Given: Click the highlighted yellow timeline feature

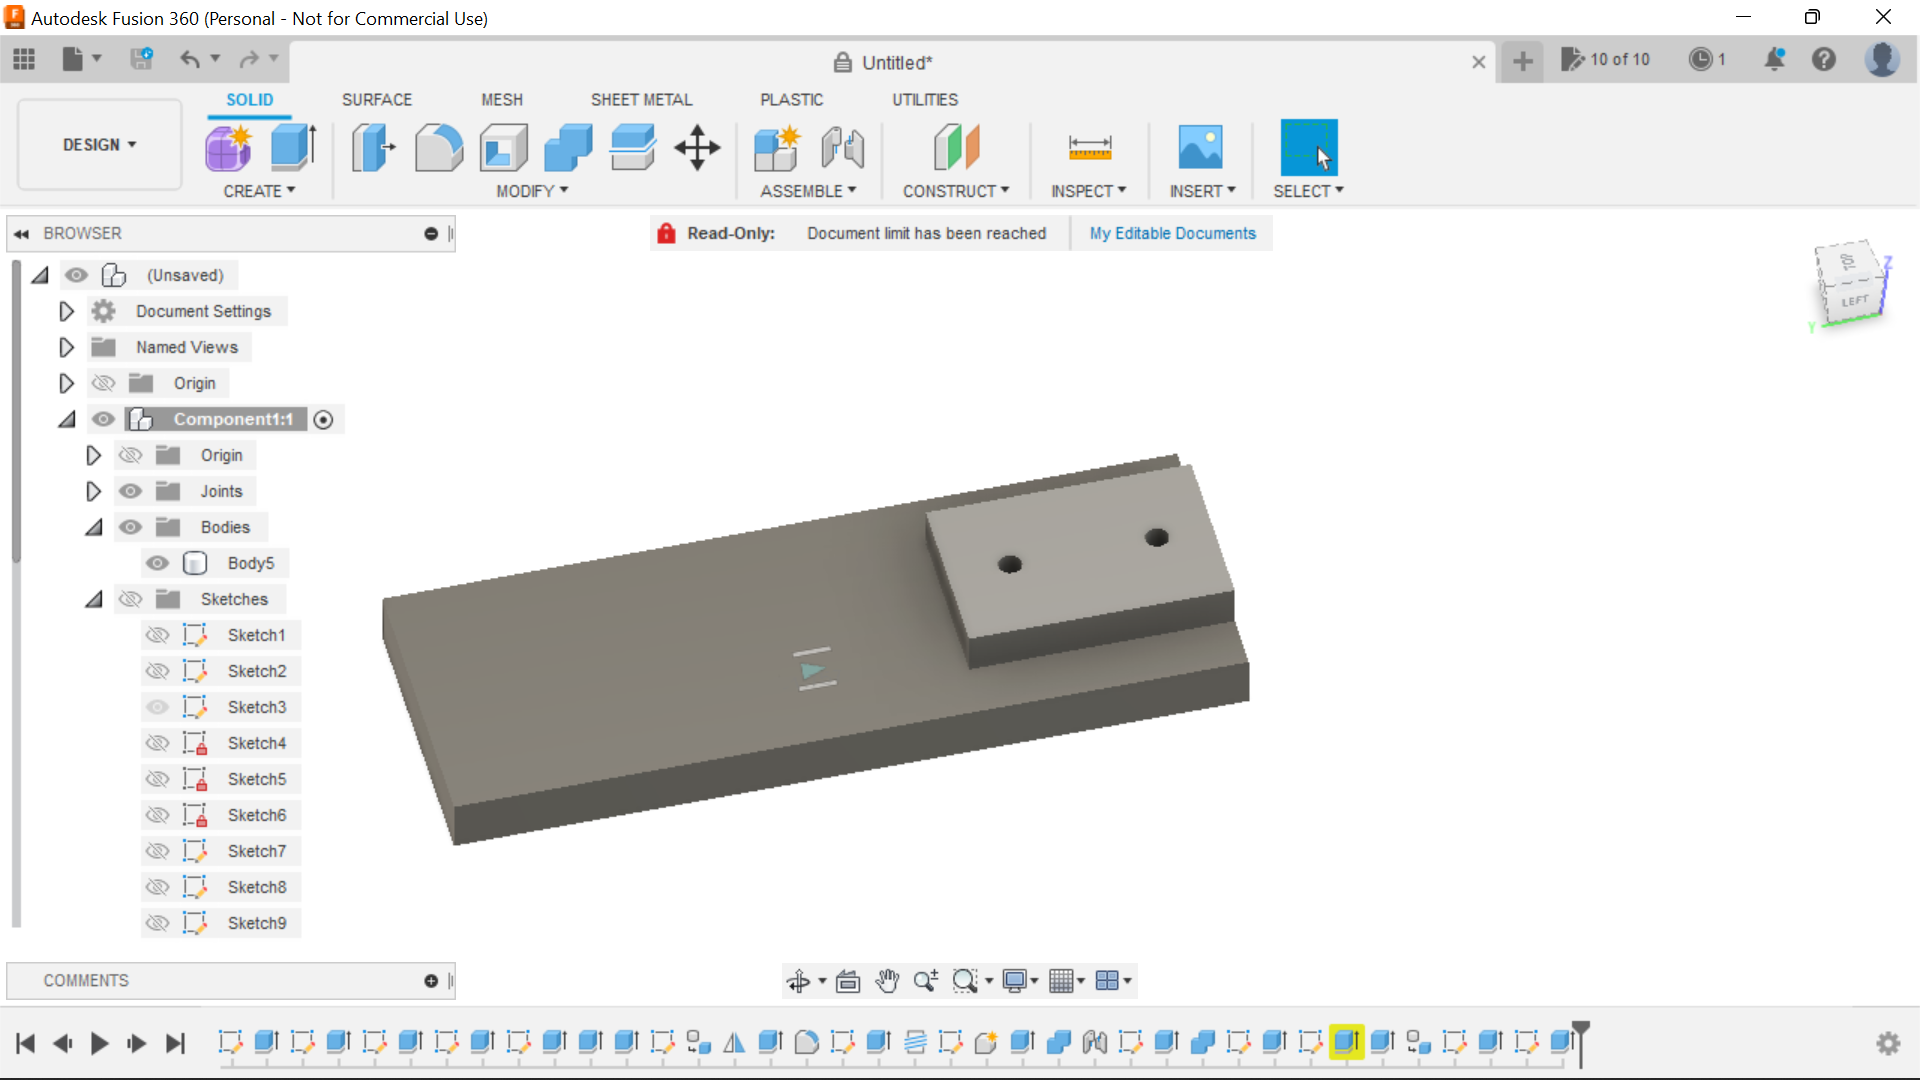Looking at the screenshot, I should coord(1346,1042).
